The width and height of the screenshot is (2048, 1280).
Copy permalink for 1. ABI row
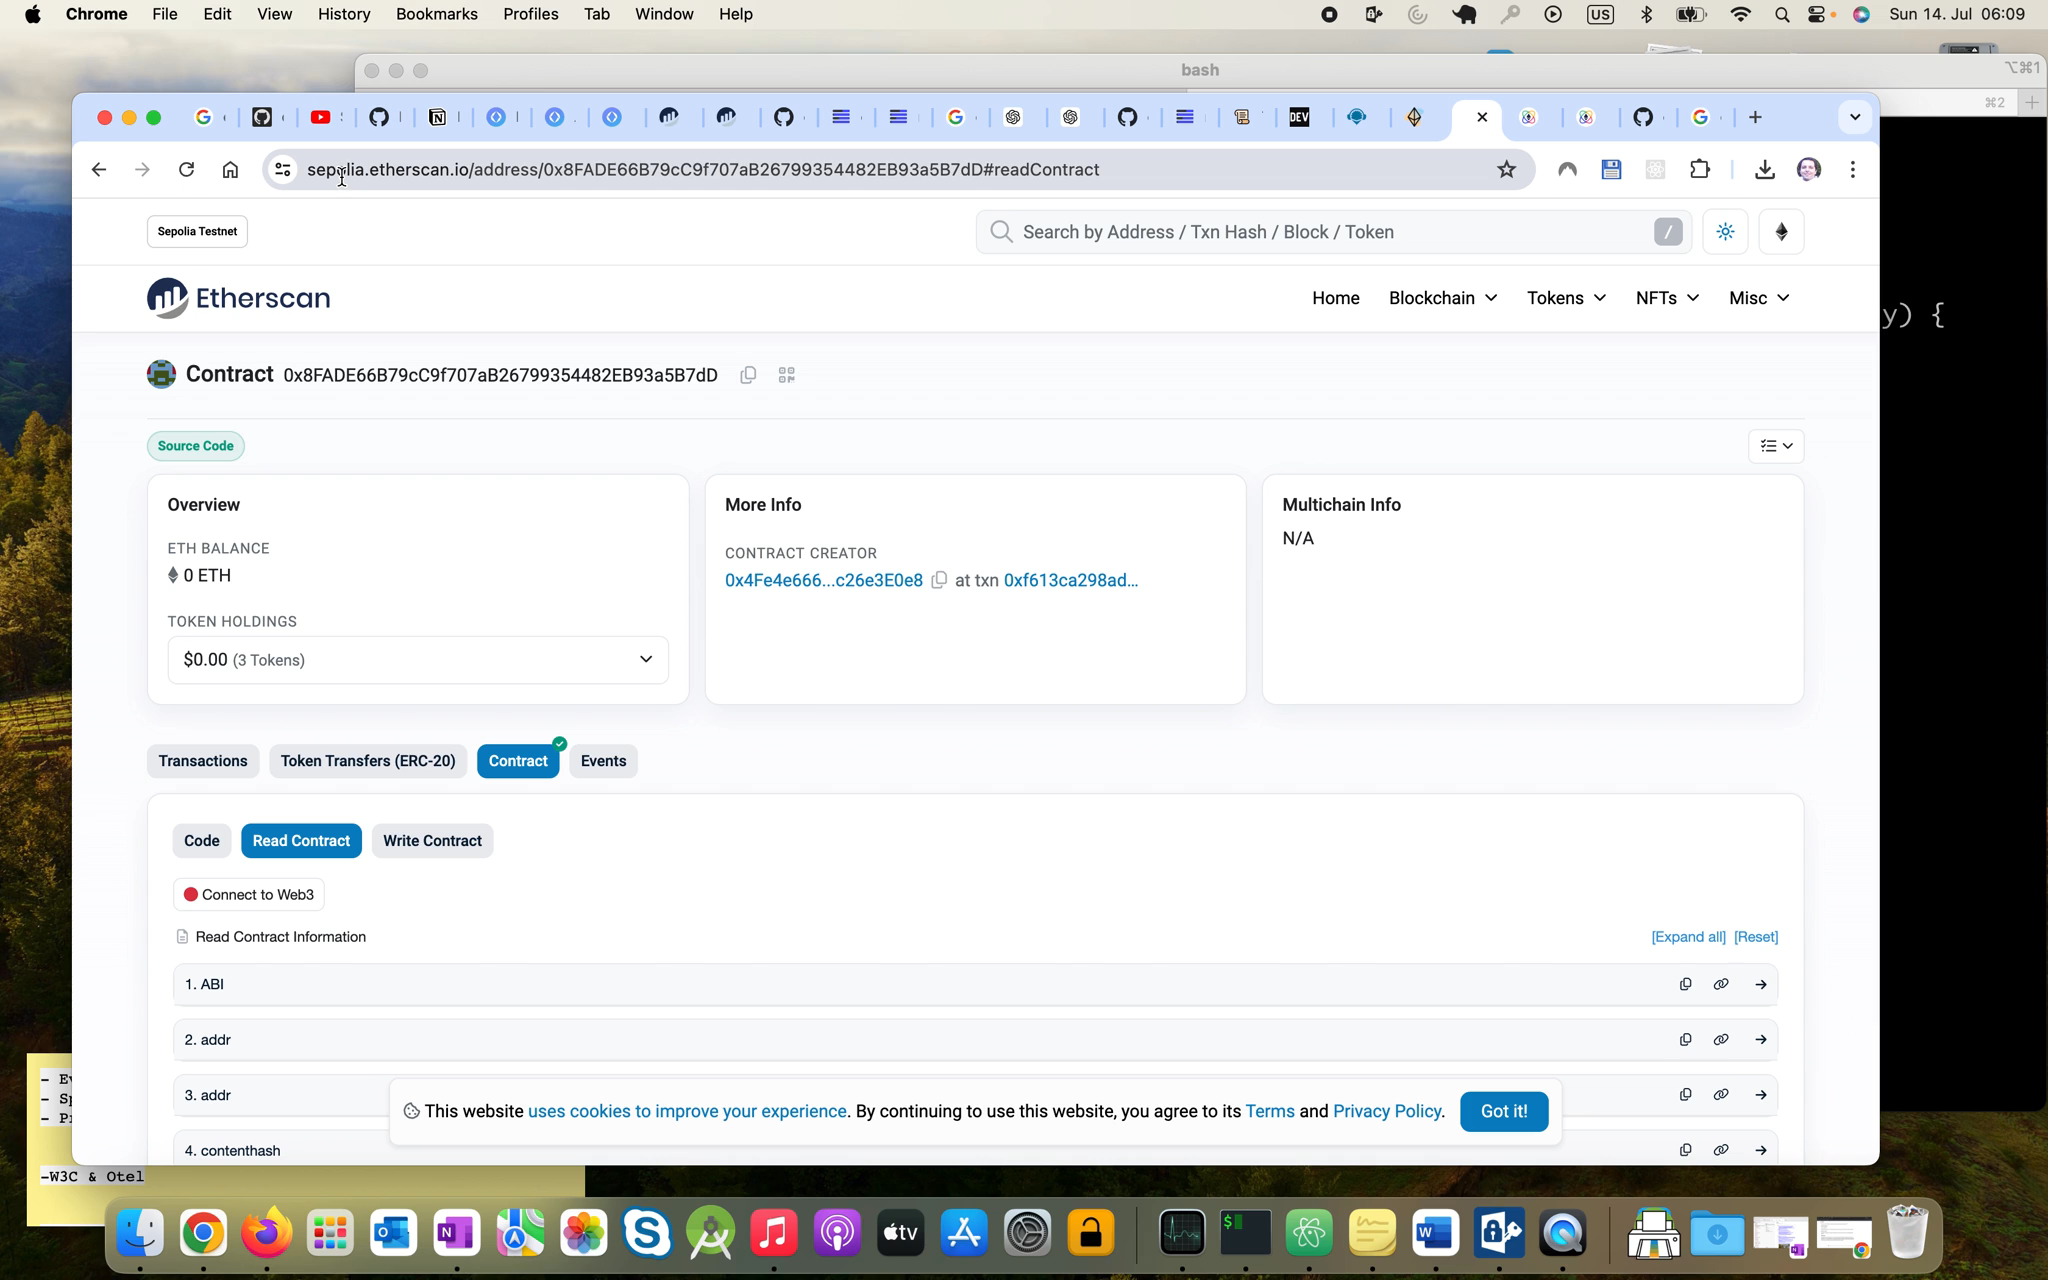(1721, 984)
